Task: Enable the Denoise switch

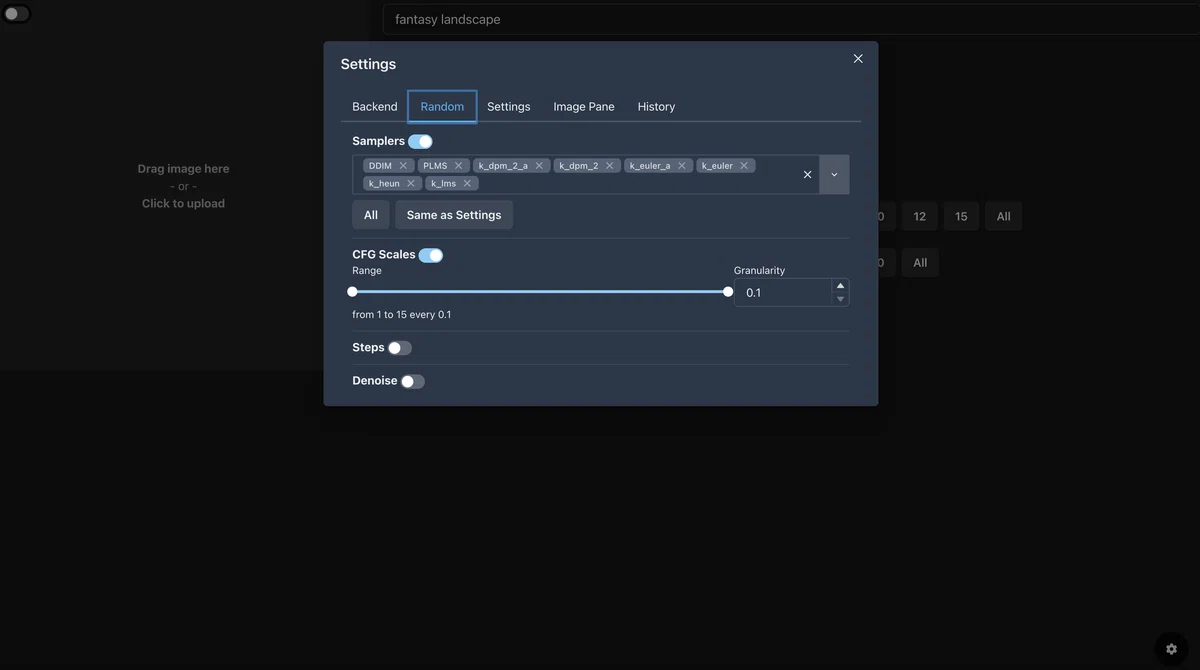Action: pos(413,382)
